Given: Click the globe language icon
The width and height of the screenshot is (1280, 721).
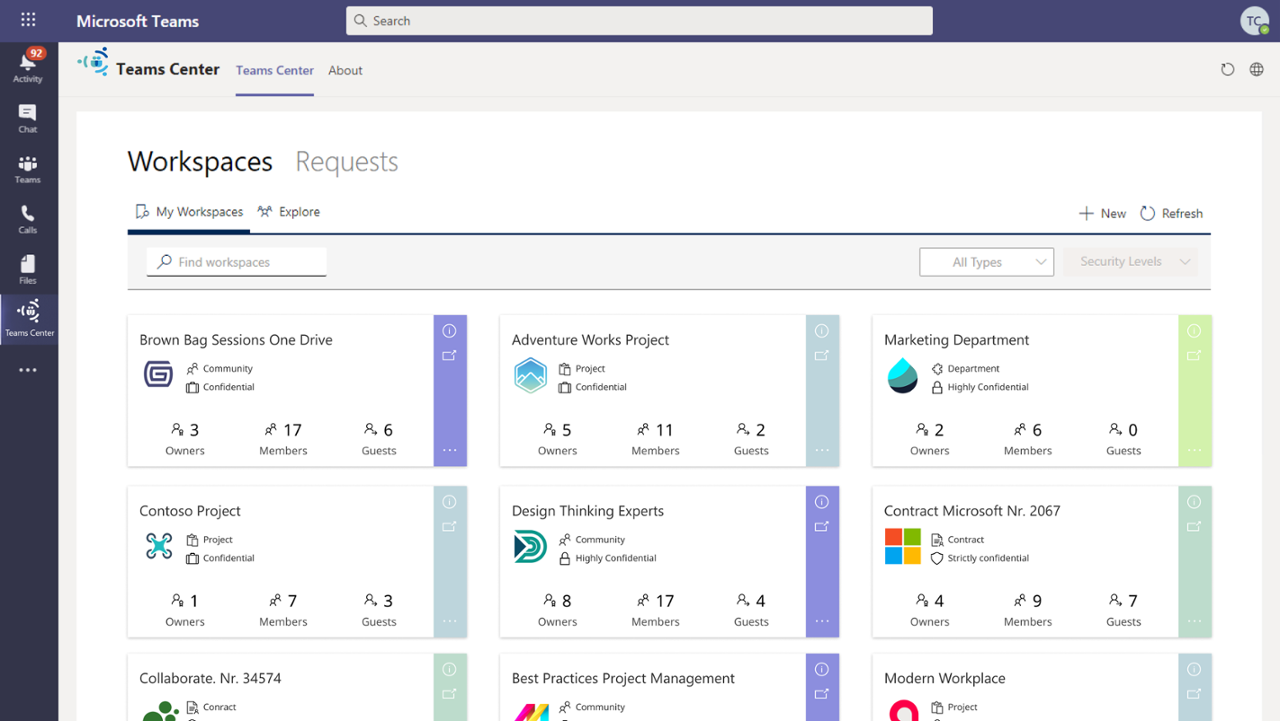Looking at the screenshot, I should click(1256, 69).
